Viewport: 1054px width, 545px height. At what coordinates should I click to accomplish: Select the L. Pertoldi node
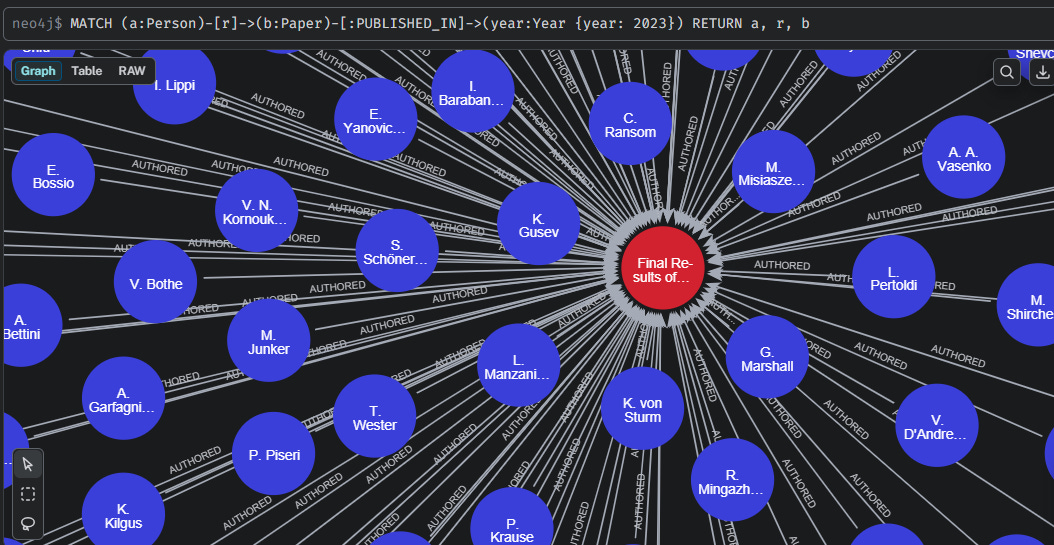(x=893, y=277)
